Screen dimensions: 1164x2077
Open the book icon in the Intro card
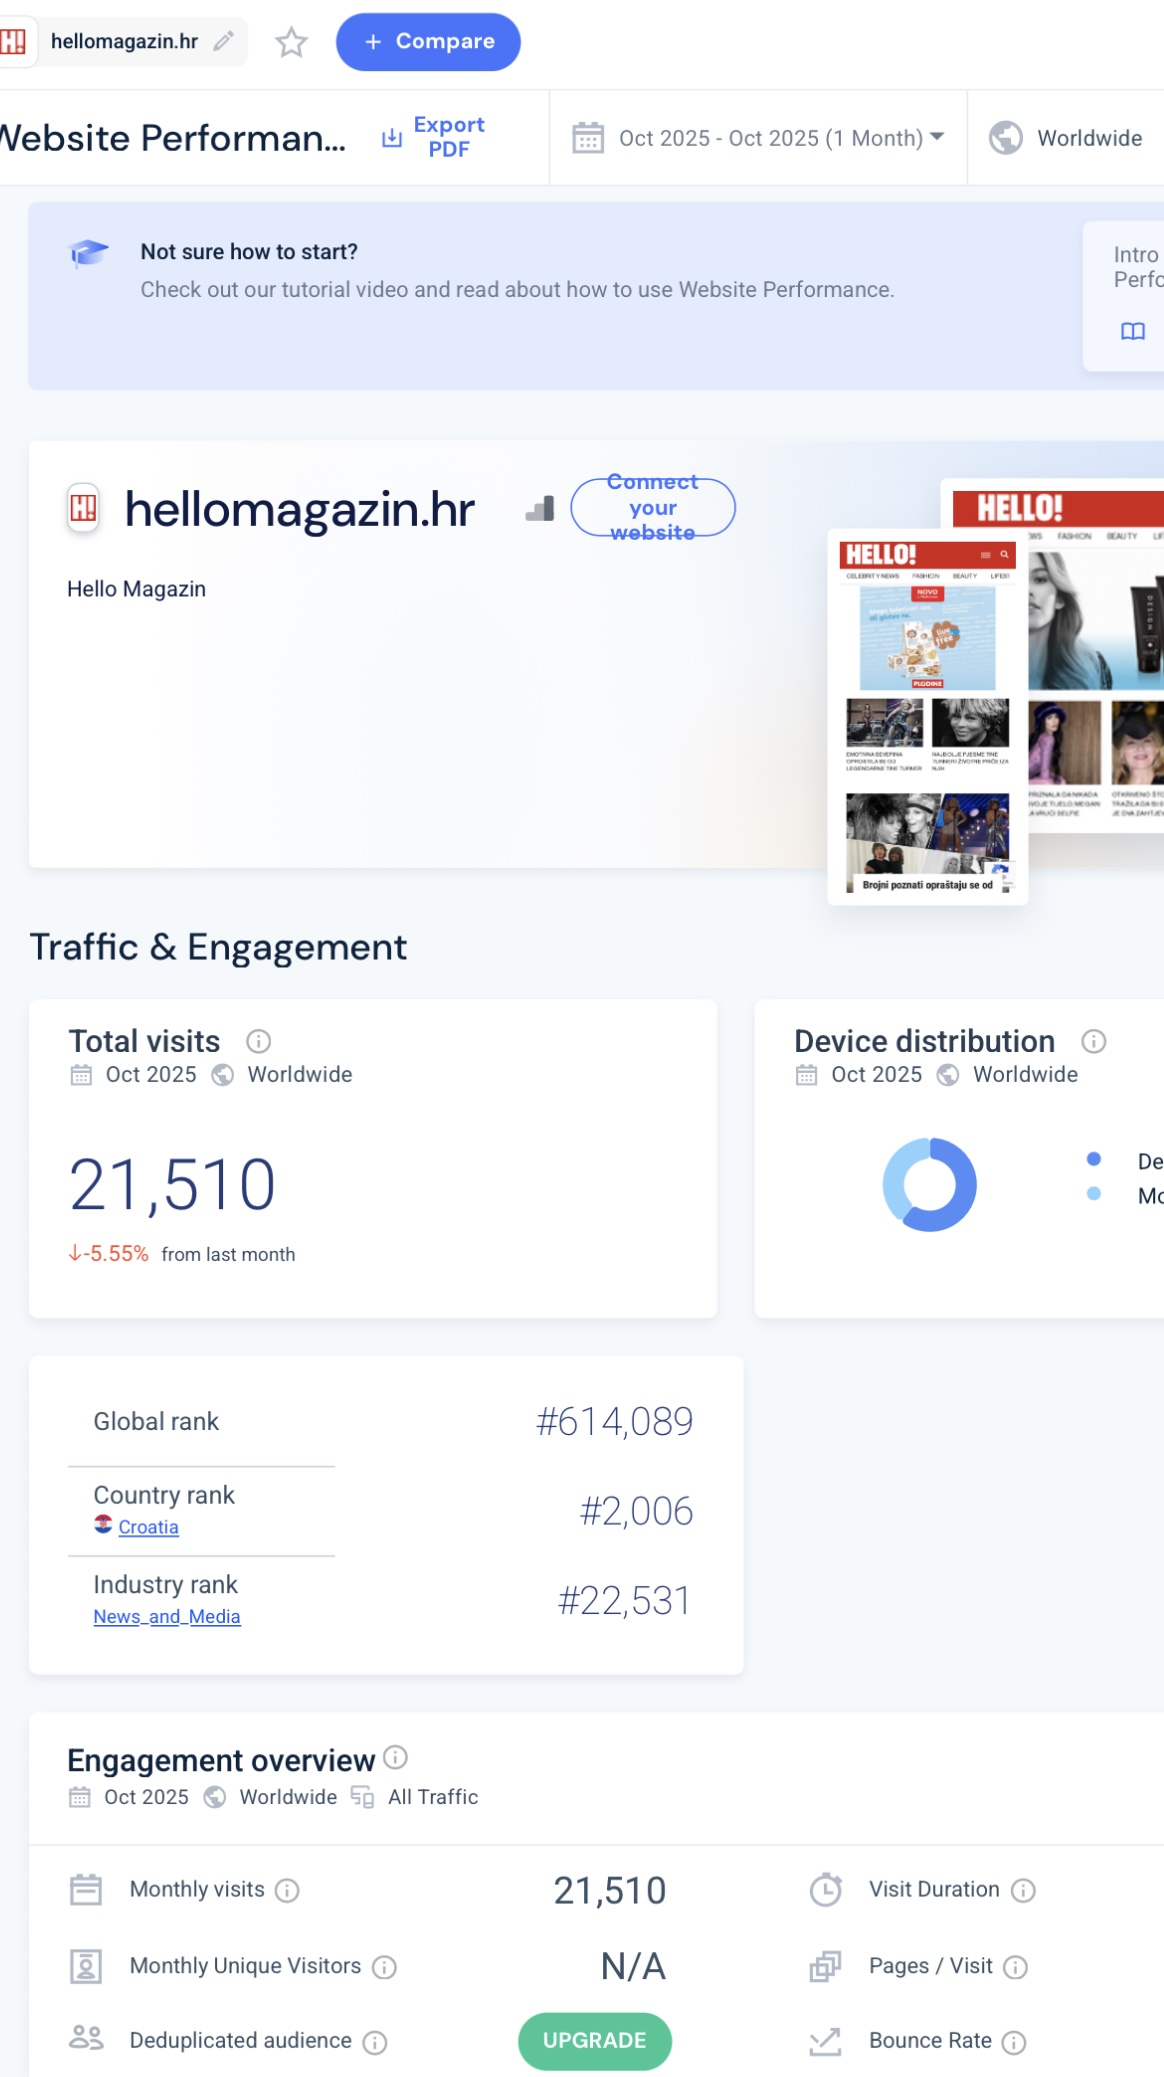1132,331
